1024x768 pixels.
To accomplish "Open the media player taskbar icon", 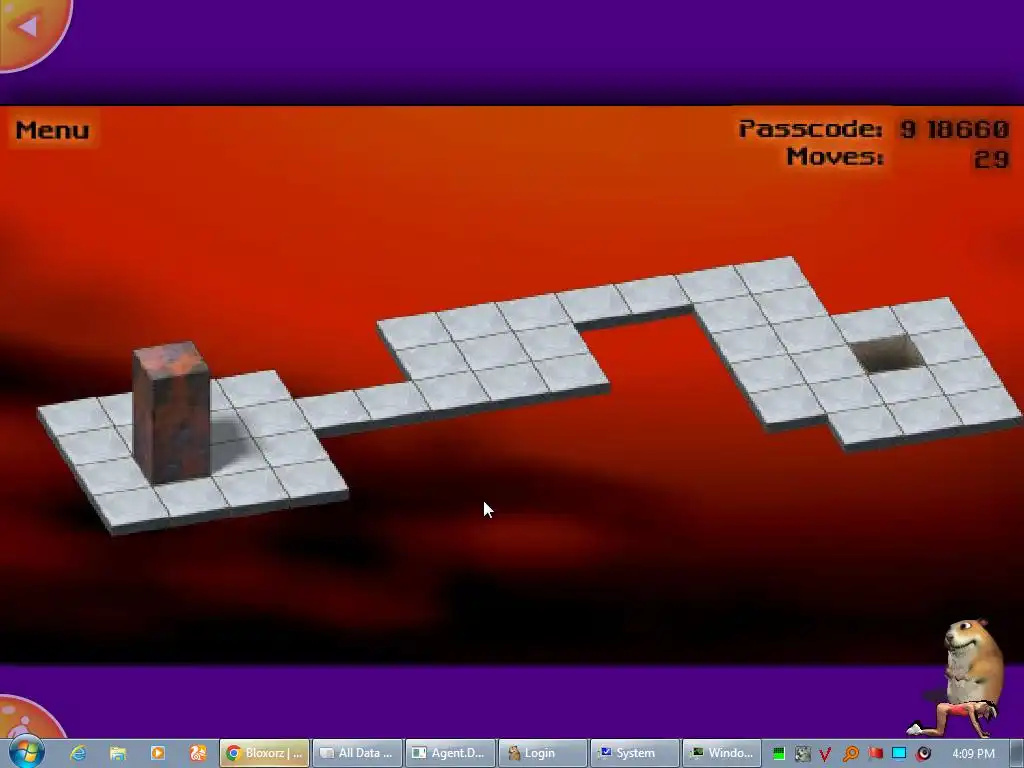I will click(157, 753).
